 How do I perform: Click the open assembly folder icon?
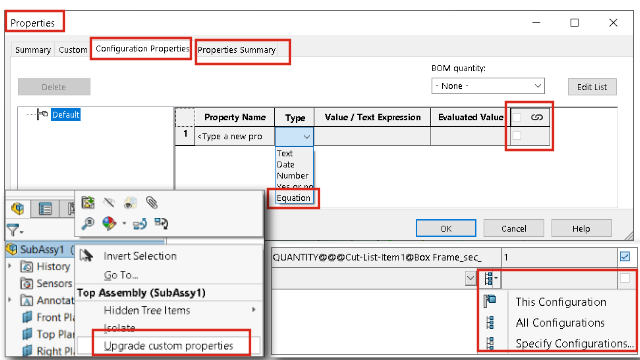point(87,202)
